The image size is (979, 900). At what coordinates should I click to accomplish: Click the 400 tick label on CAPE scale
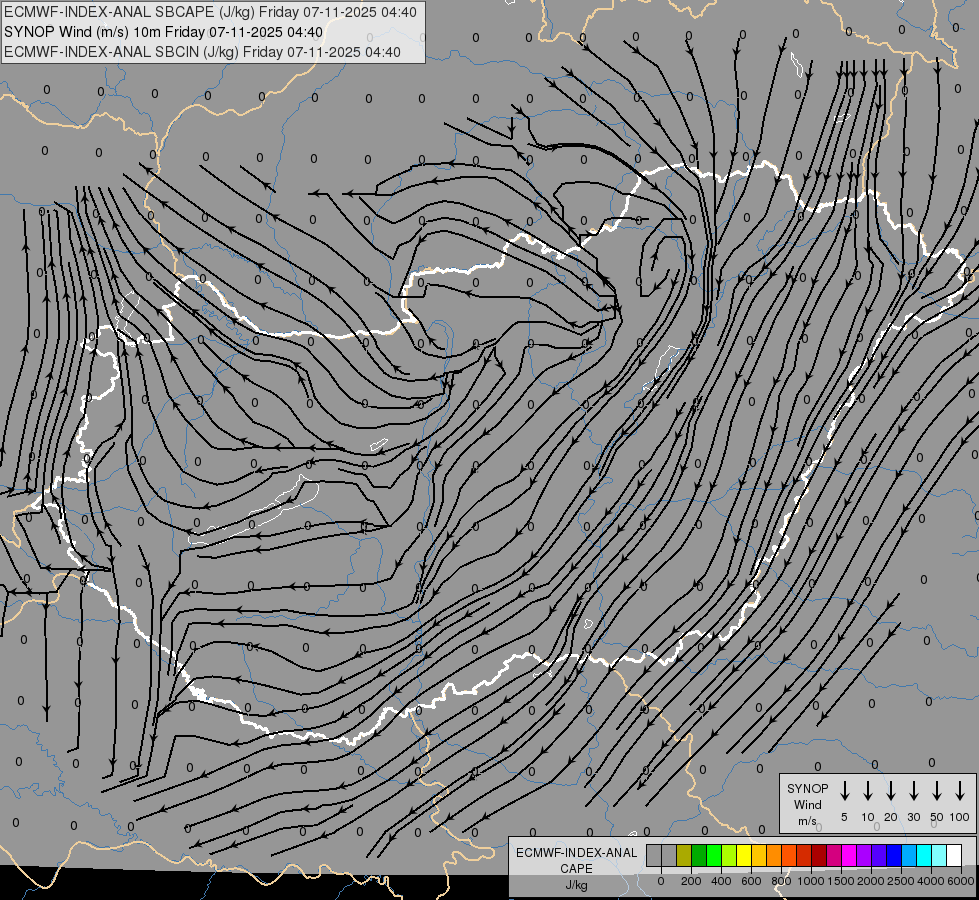tap(721, 881)
